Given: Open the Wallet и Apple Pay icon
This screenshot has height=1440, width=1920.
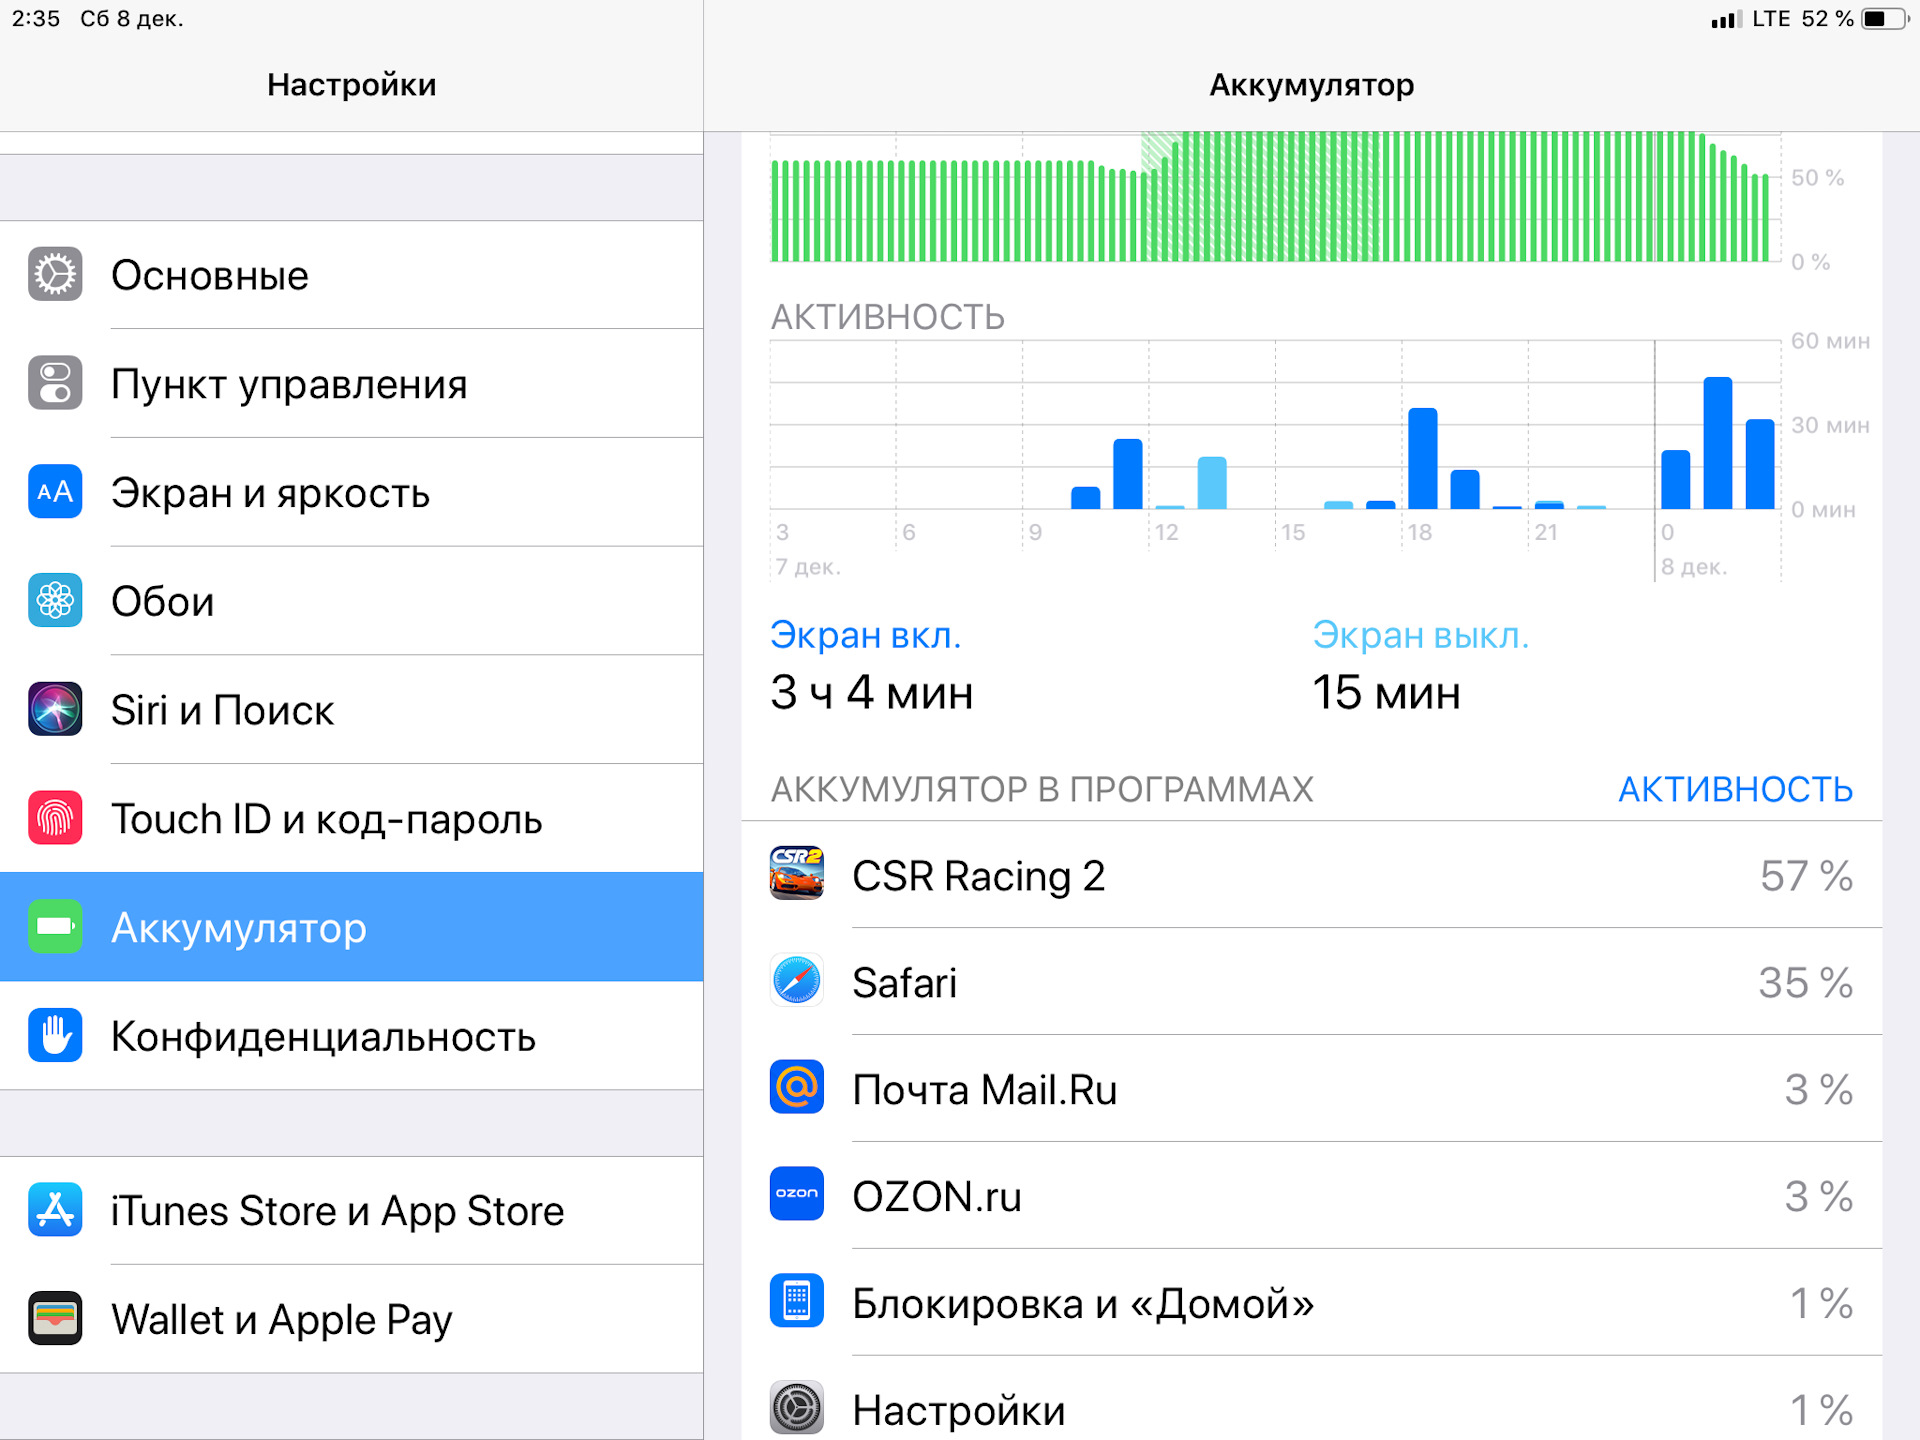Looking at the screenshot, I should tap(55, 1319).
